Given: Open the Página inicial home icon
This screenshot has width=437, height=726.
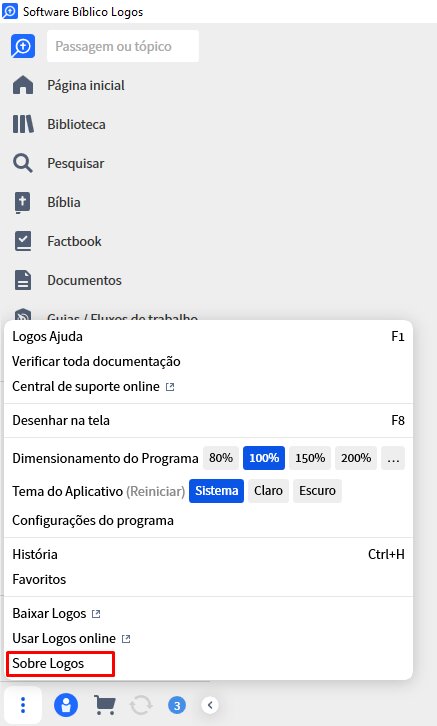Looking at the screenshot, I should [x=23, y=85].
